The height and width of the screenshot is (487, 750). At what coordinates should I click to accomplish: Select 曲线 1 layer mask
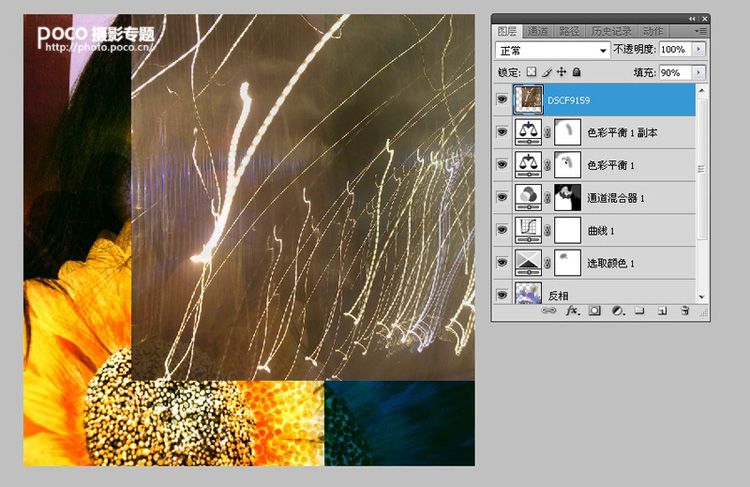click(567, 230)
